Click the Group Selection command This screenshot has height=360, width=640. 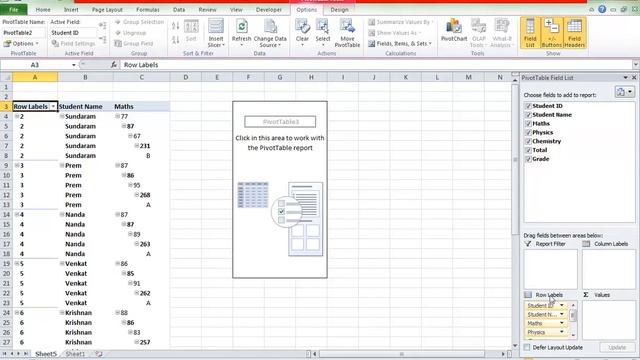click(139, 22)
